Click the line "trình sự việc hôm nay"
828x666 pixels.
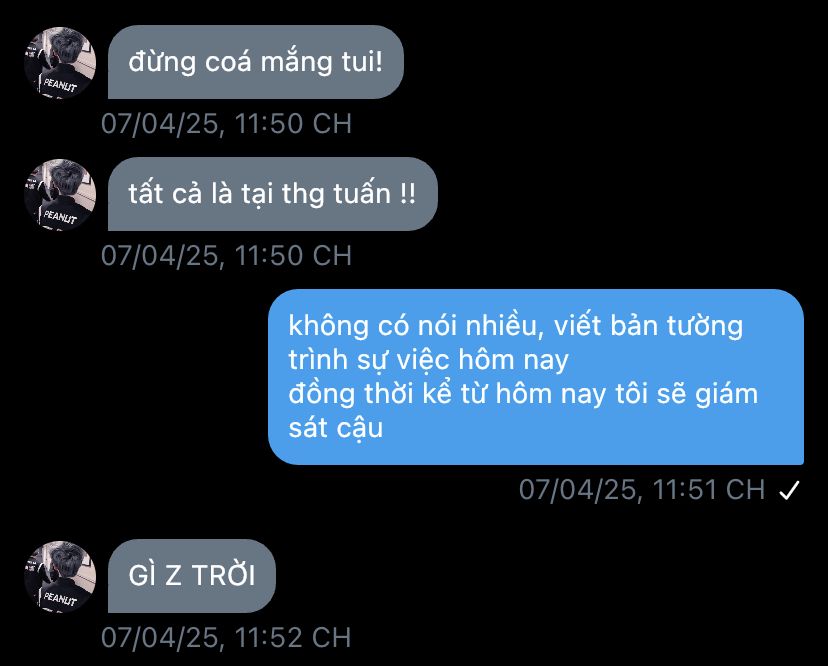pyautogui.click(x=428, y=361)
